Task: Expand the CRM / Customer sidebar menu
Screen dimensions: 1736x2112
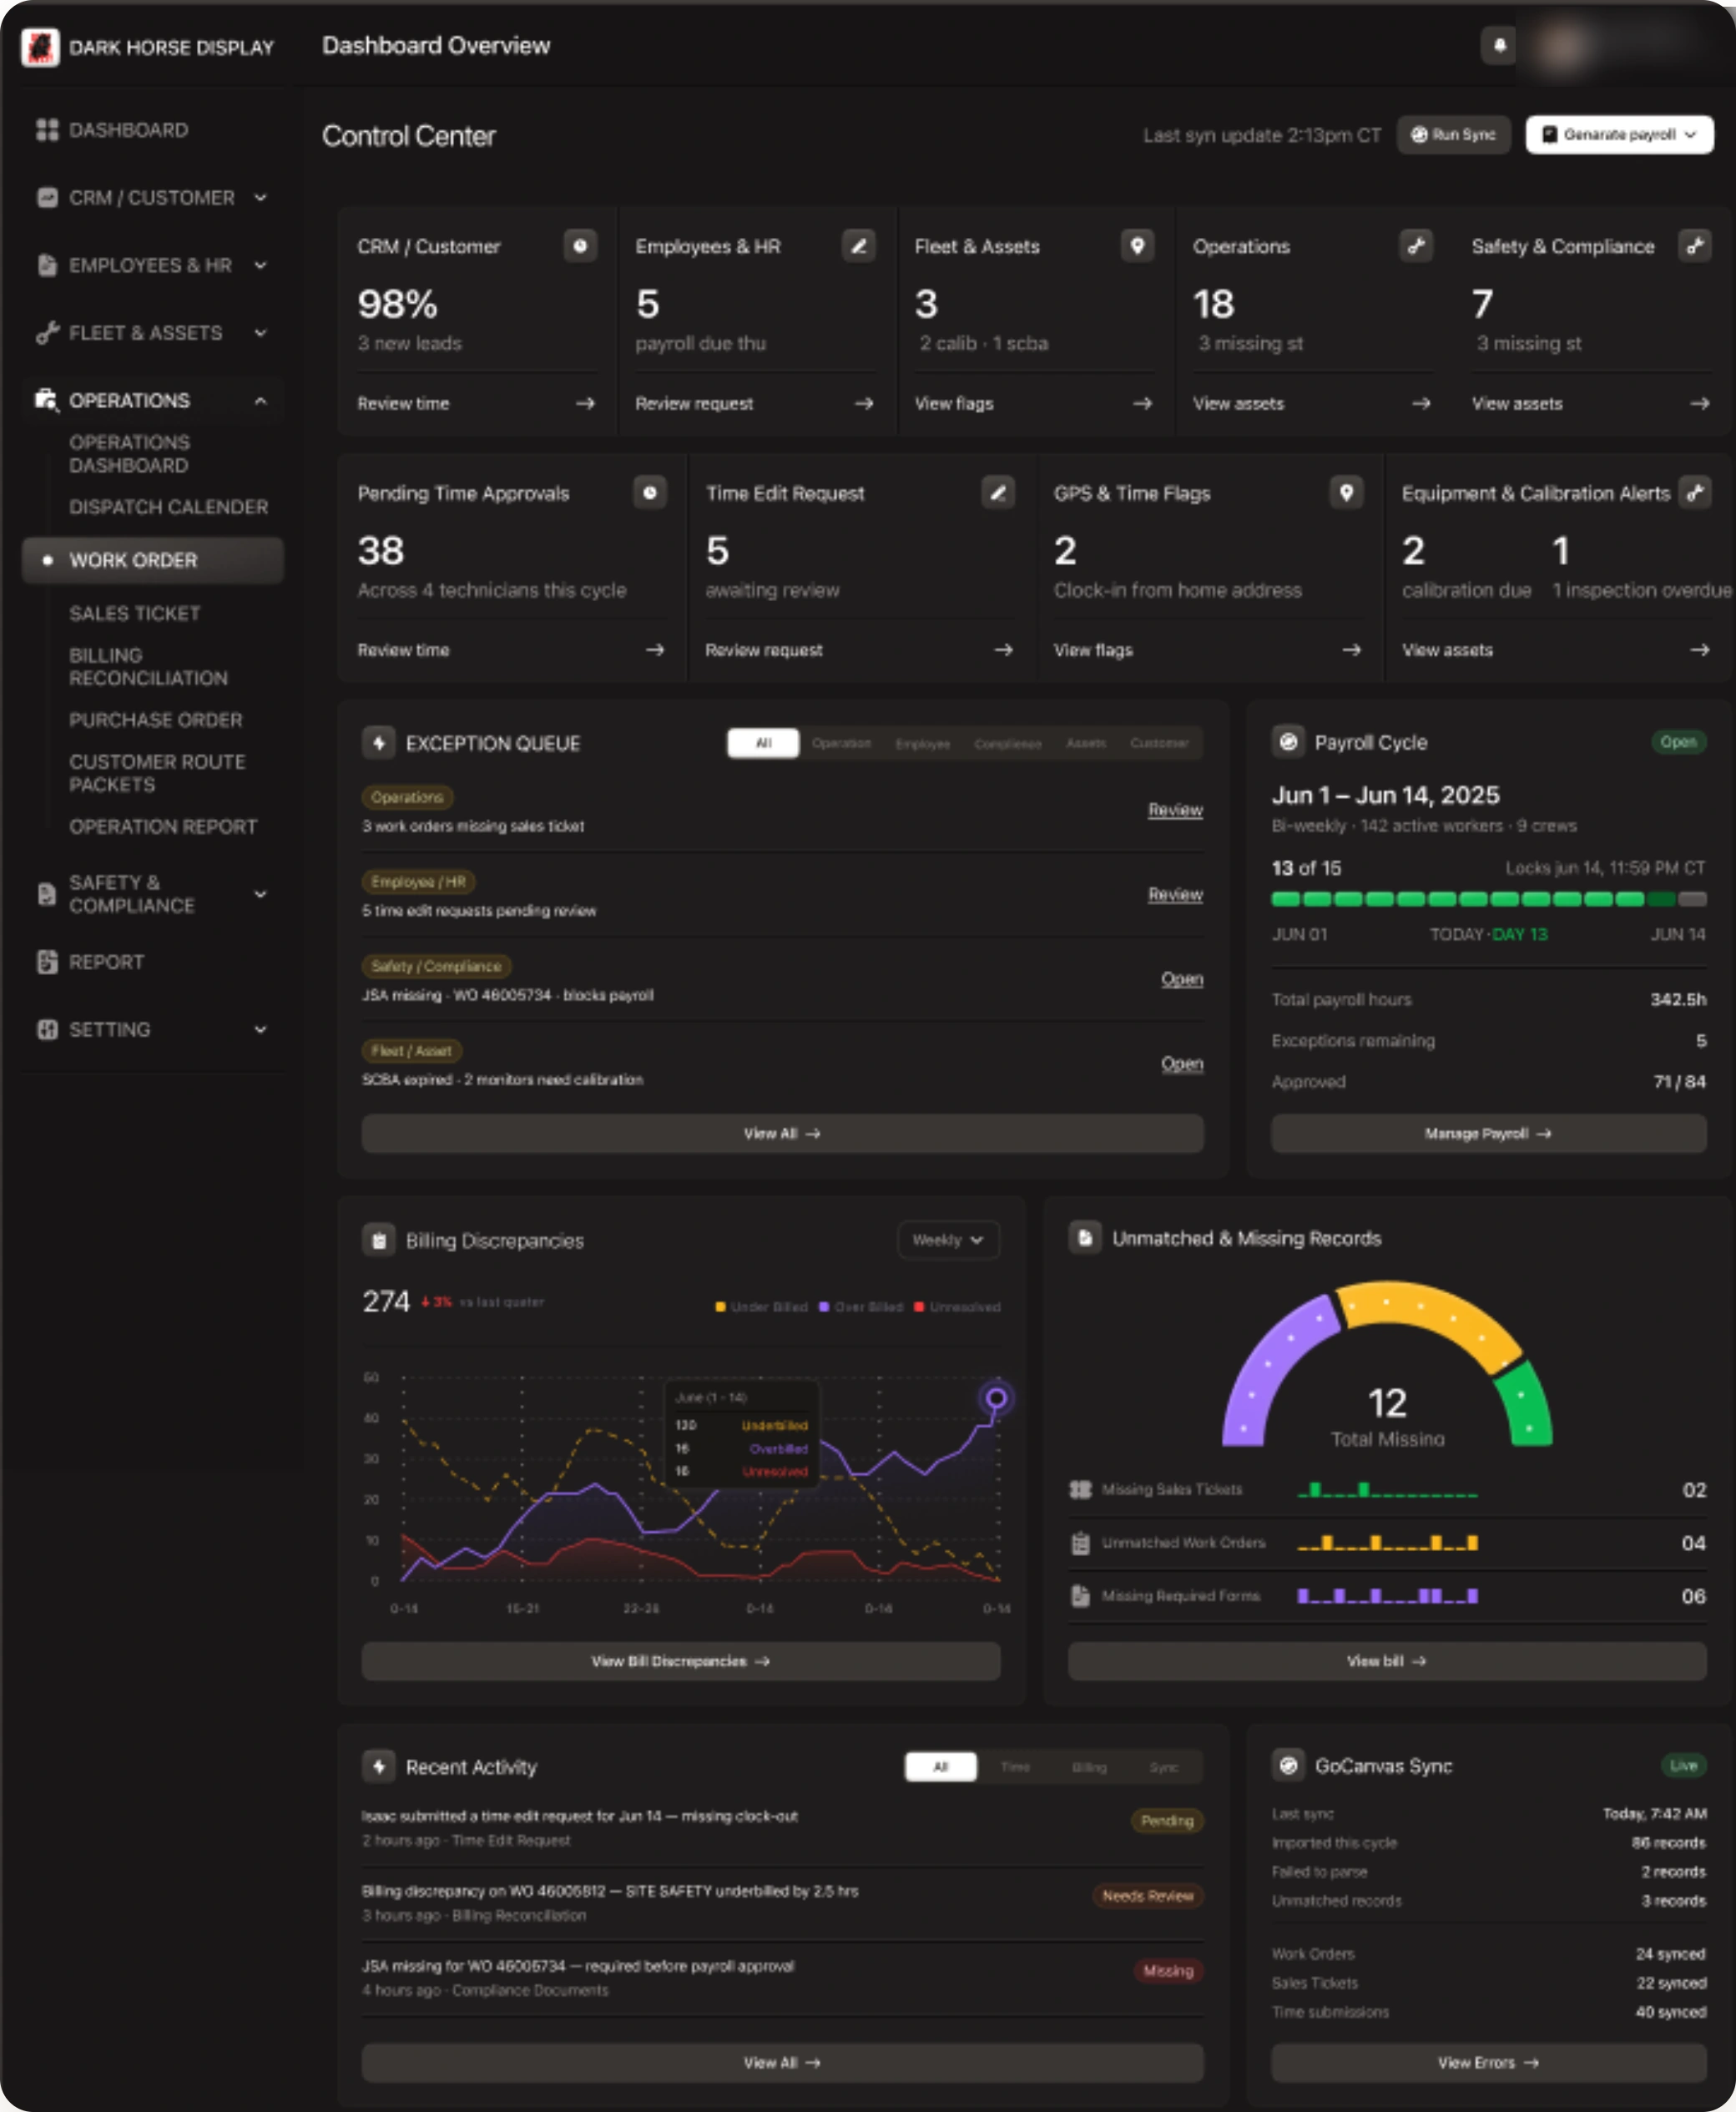Action: pyautogui.click(x=260, y=198)
